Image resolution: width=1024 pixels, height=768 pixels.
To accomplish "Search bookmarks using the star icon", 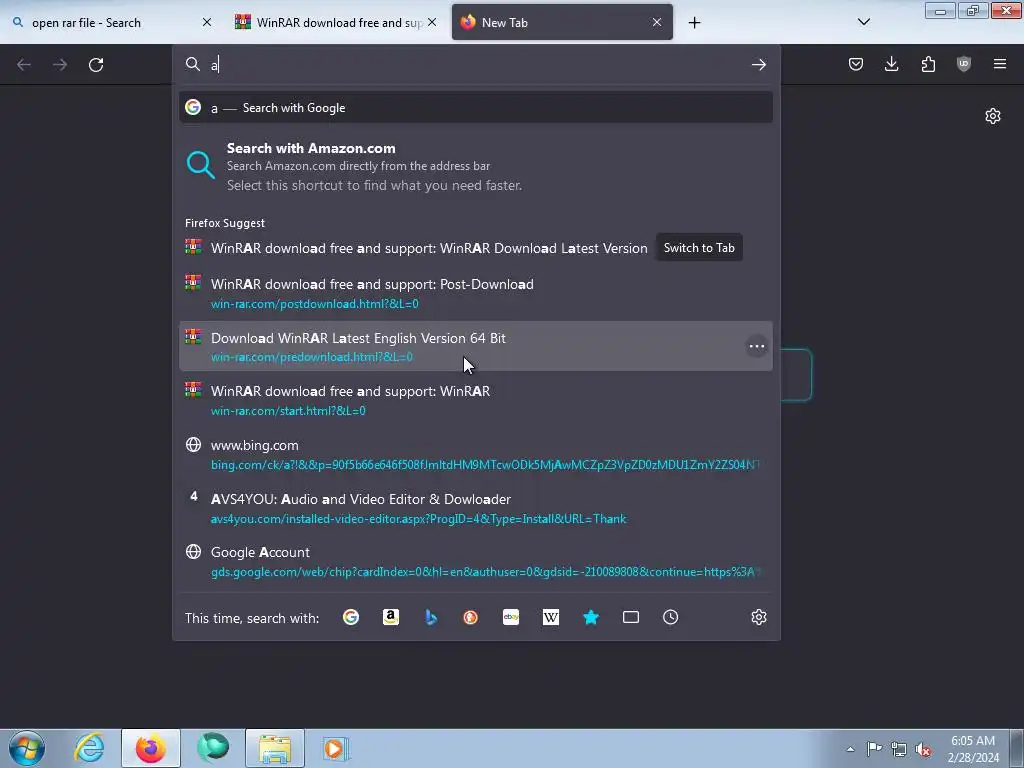I will coord(591,617).
